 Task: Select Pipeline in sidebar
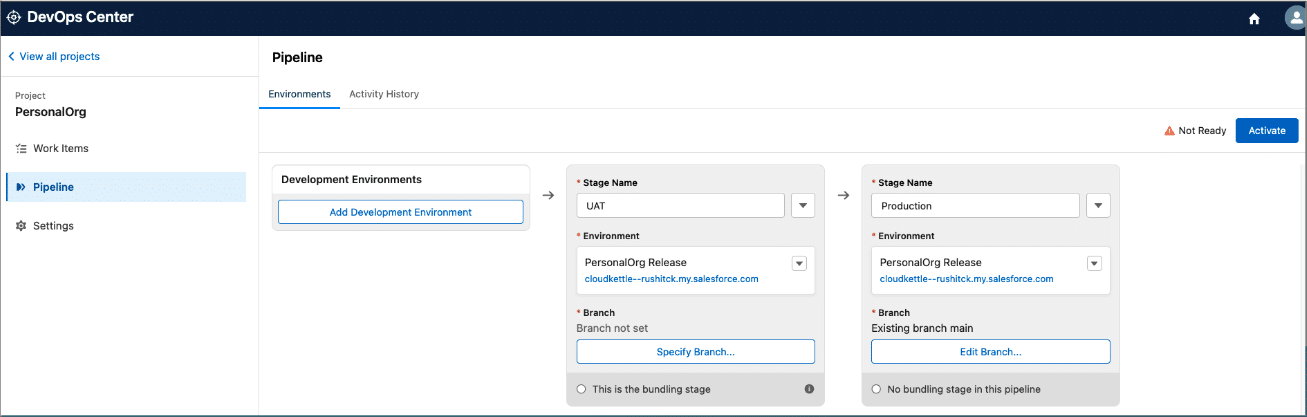point(126,187)
